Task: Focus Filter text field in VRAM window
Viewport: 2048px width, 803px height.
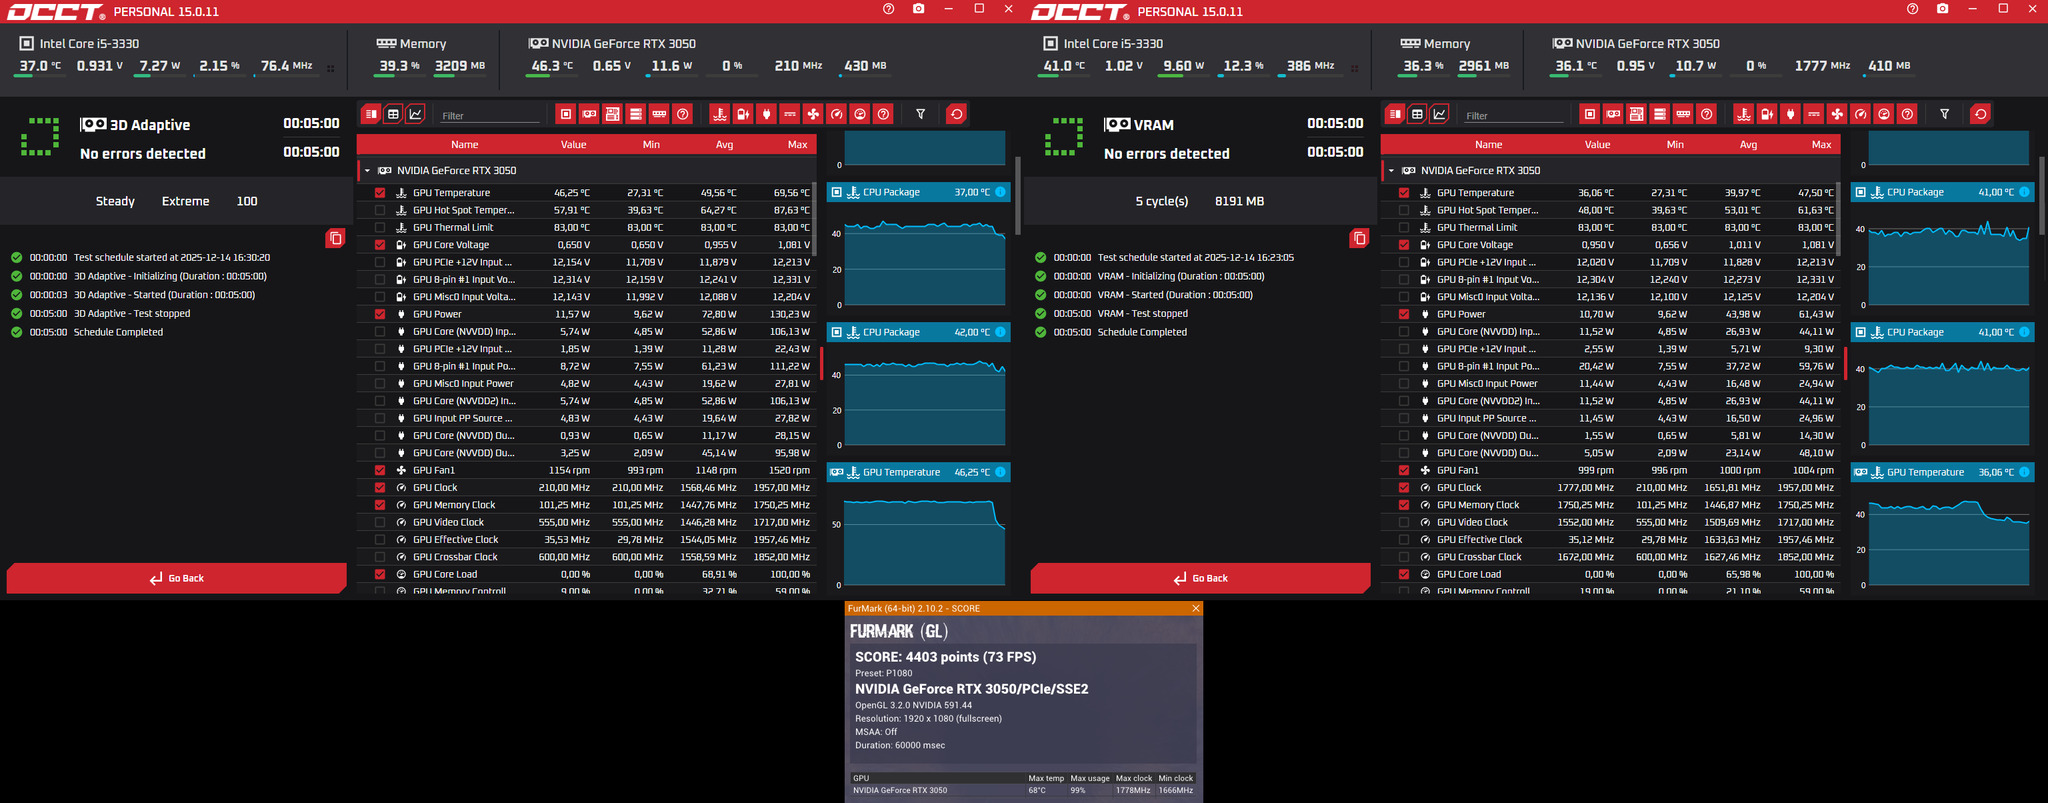Action: (x=1514, y=116)
